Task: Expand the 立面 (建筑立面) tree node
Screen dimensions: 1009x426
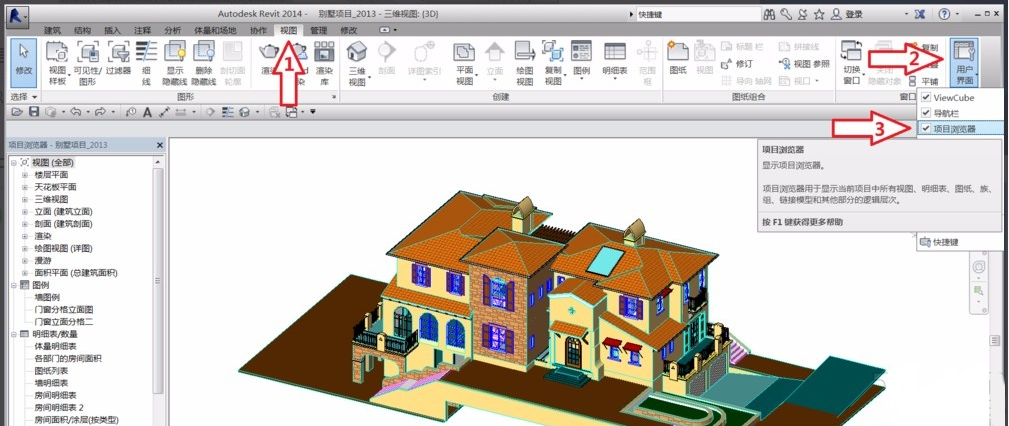Action: (x=25, y=212)
